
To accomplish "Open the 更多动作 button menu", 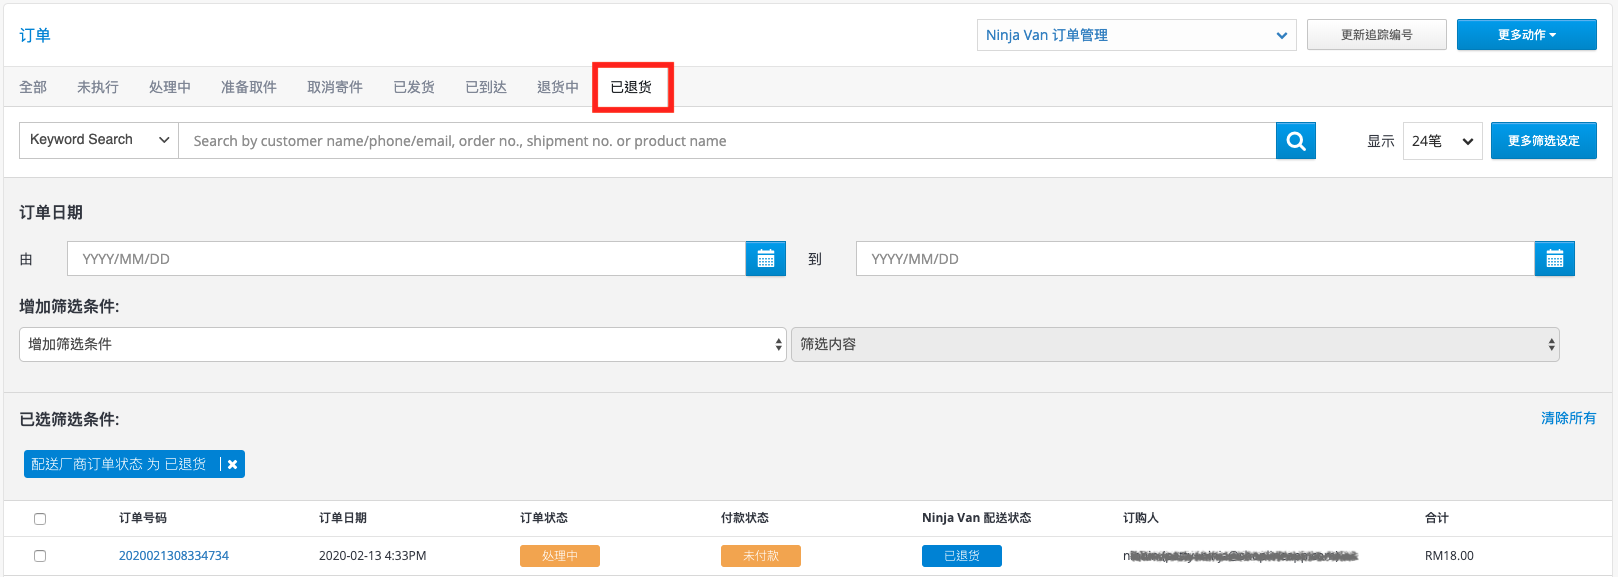I will coord(1527,35).
